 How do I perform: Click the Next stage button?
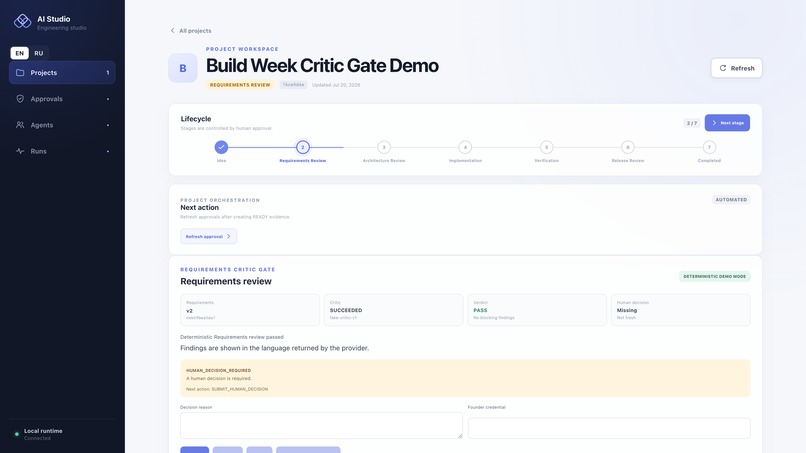[727, 123]
